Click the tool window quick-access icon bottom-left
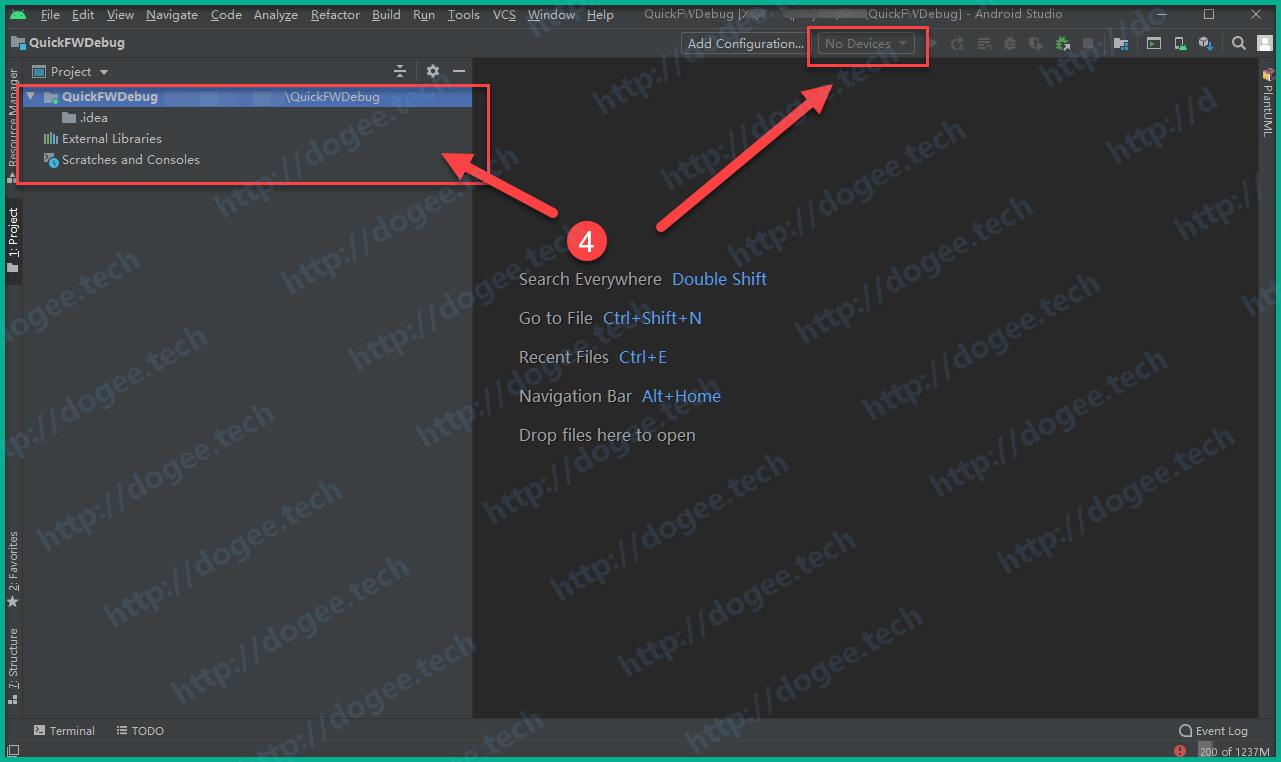Viewport: 1281px width, 762px height. click(13, 751)
